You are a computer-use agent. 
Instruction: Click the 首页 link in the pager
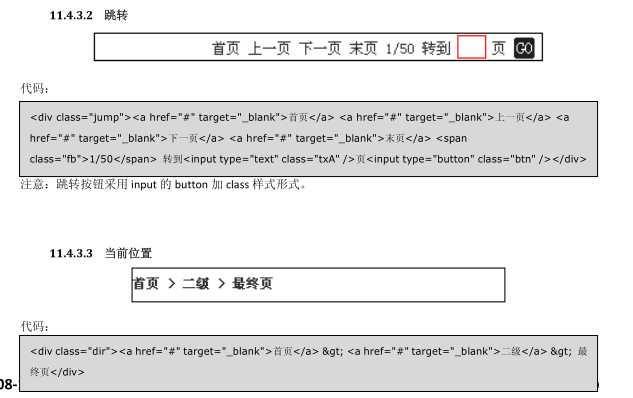tap(226, 48)
